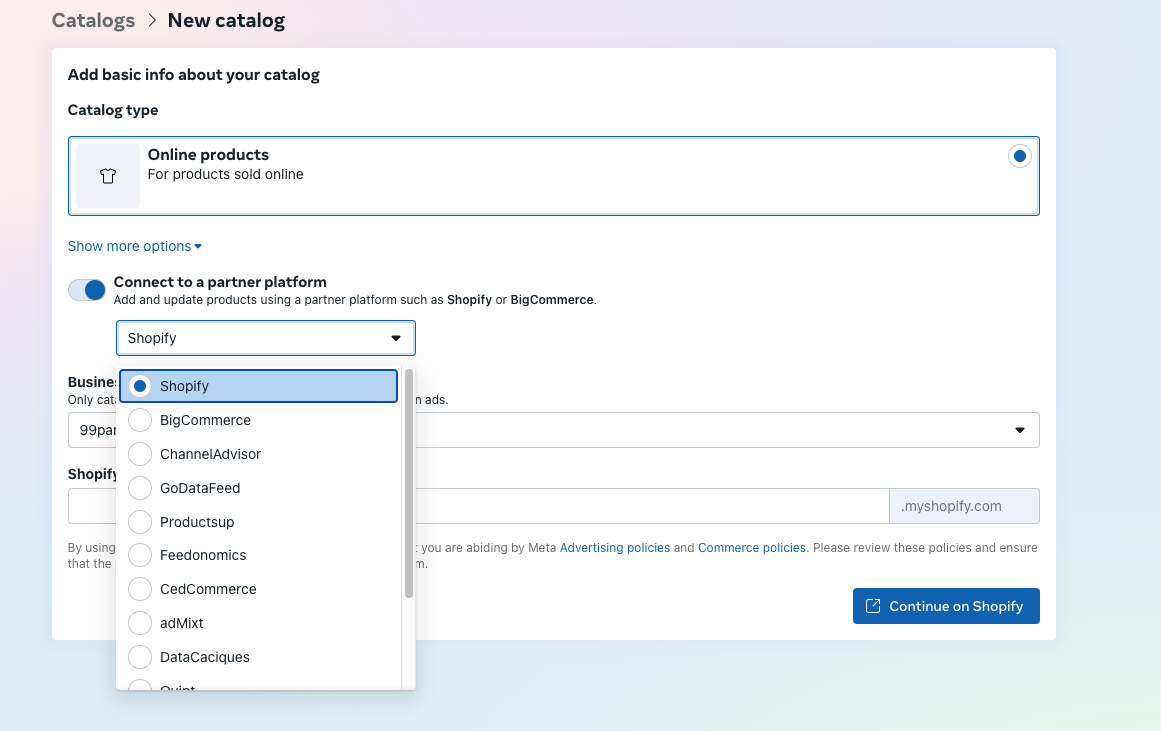Collapse the Shopify platform dropdown
1161x731 pixels.
(266, 338)
